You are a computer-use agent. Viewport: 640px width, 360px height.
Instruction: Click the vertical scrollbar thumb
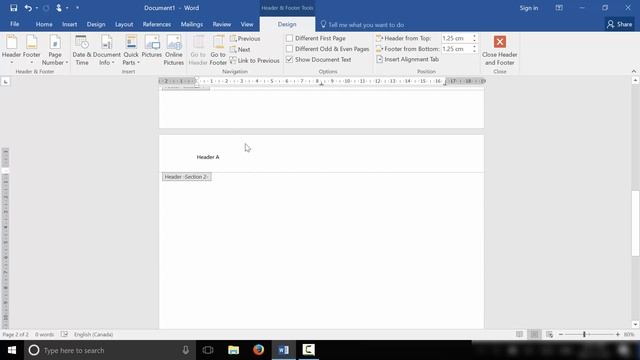[635, 223]
